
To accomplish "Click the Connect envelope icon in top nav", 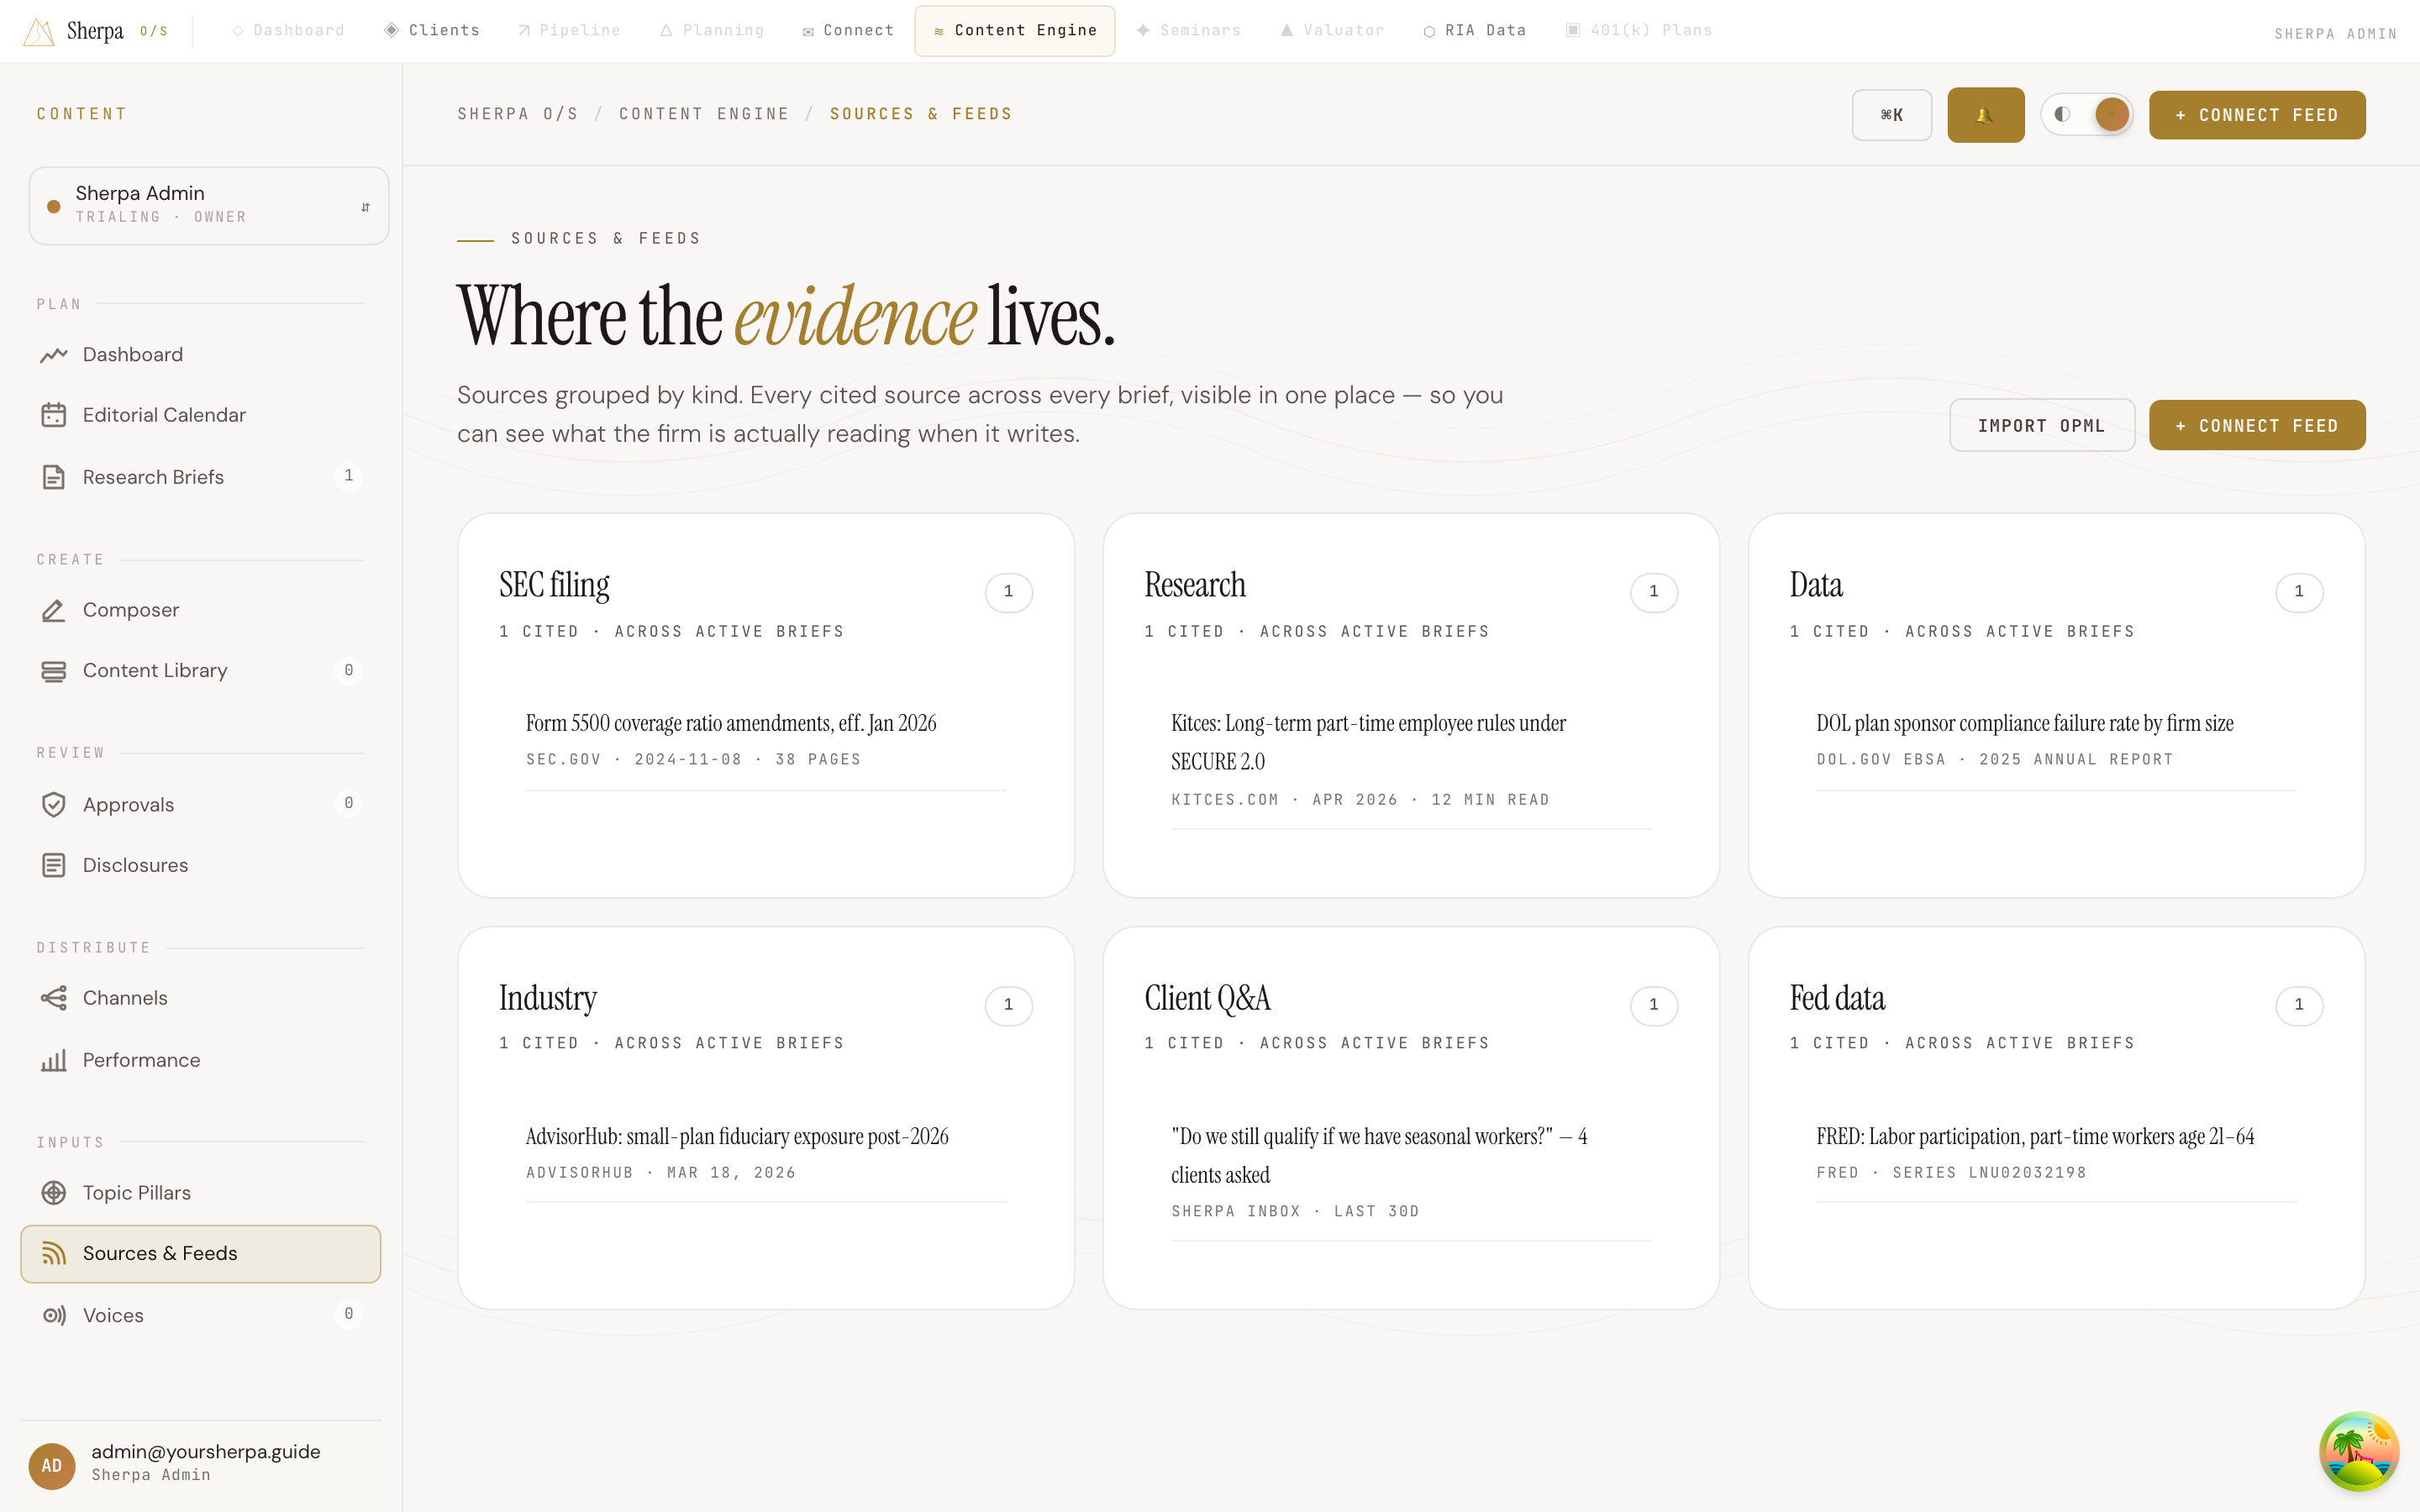I will 808,31.
